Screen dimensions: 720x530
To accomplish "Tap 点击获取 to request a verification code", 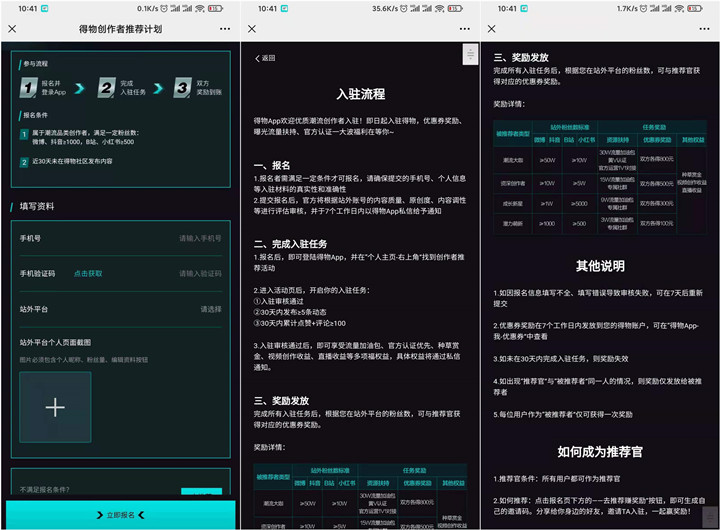I will click(88, 273).
